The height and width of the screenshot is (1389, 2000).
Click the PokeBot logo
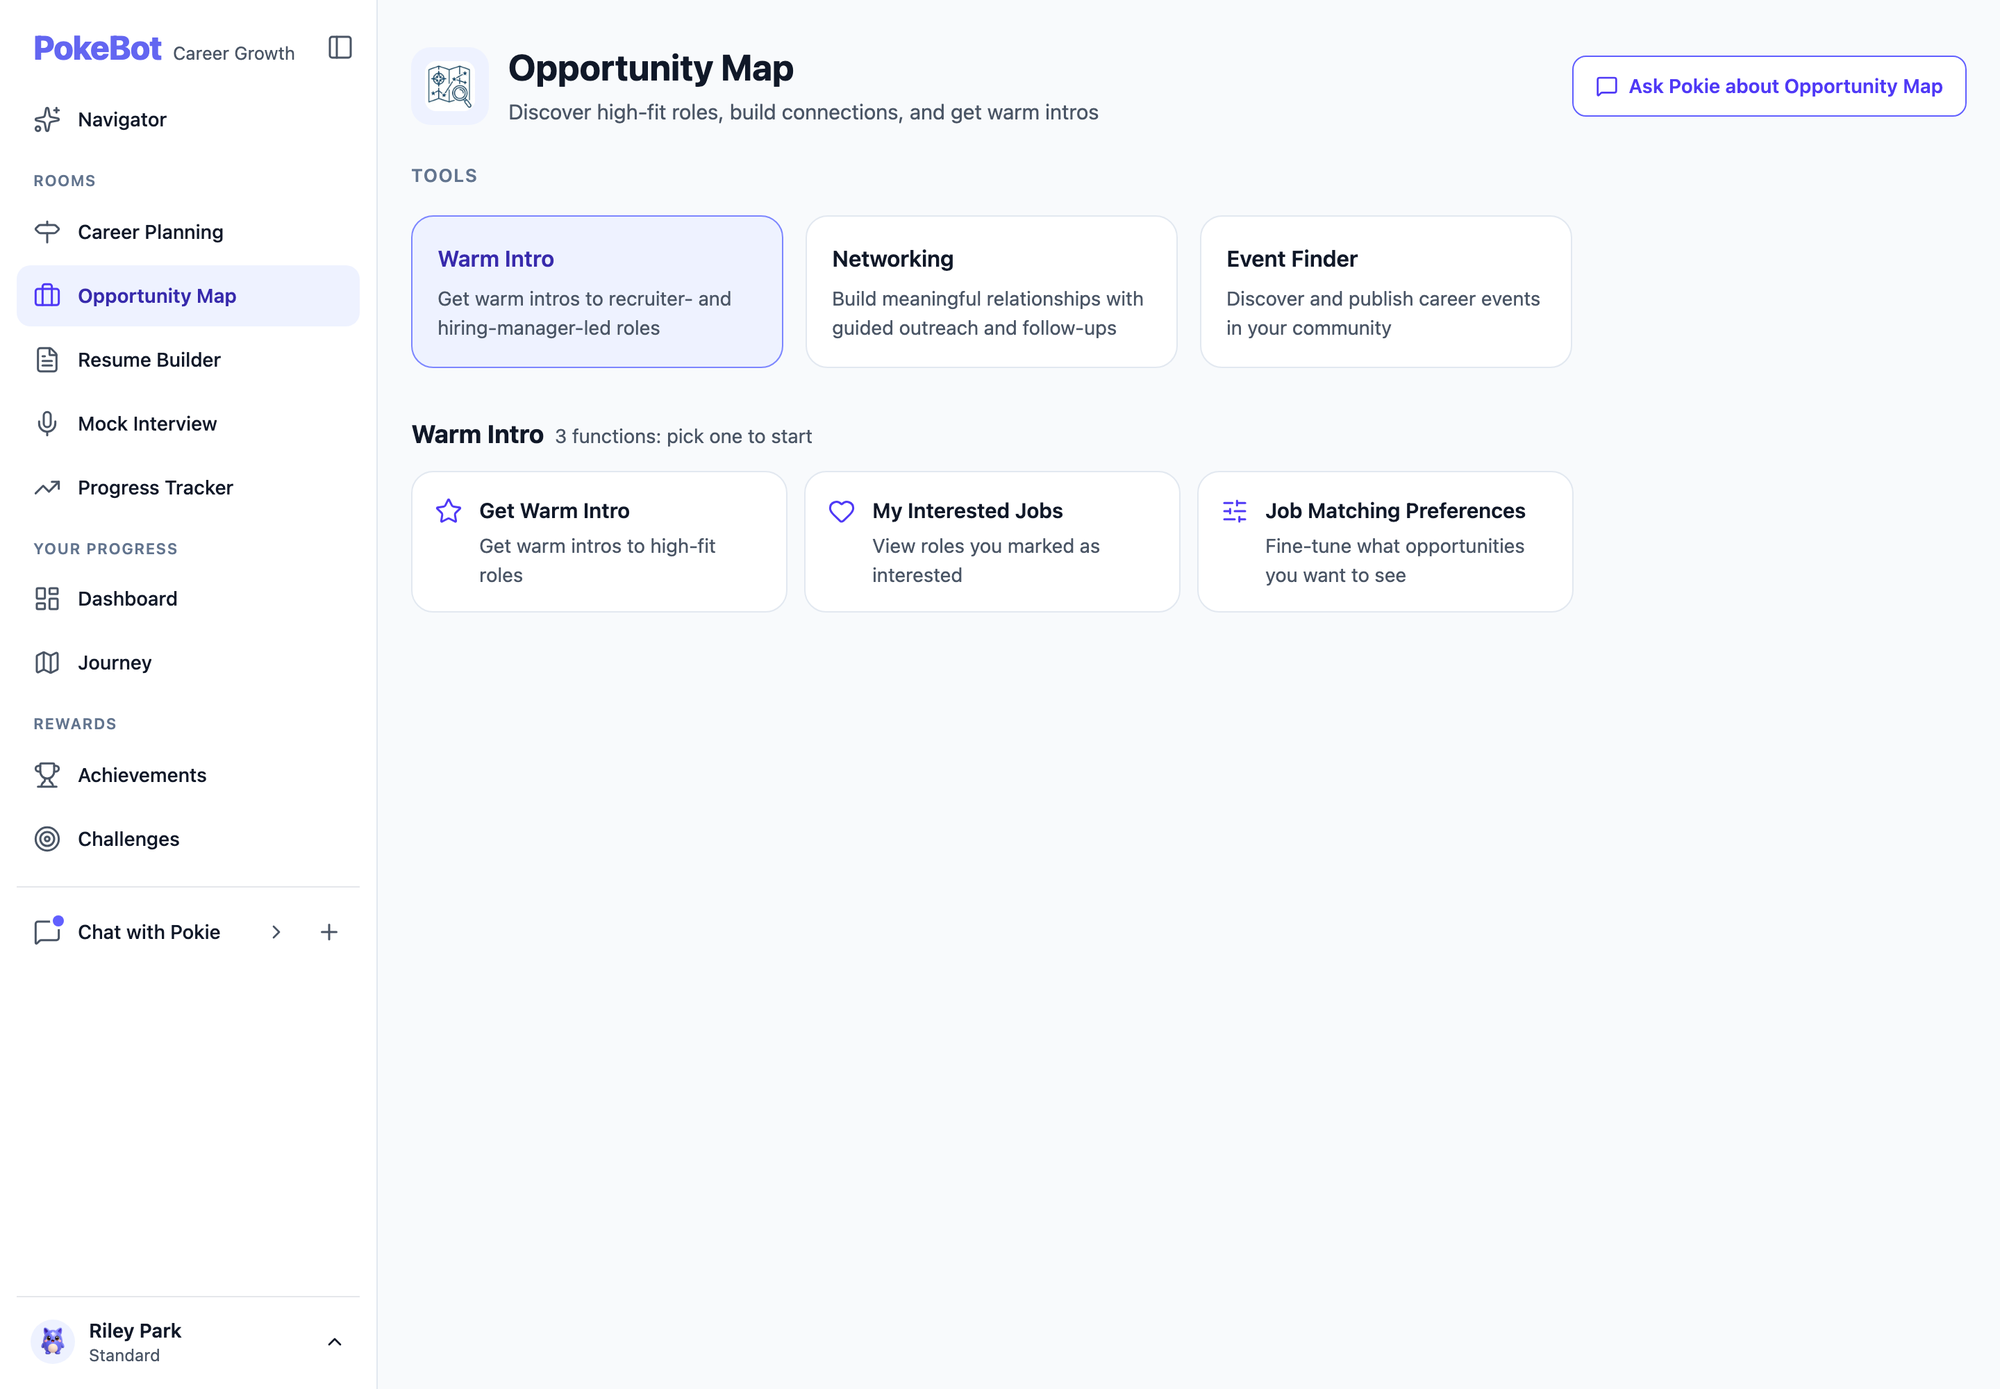coord(97,49)
